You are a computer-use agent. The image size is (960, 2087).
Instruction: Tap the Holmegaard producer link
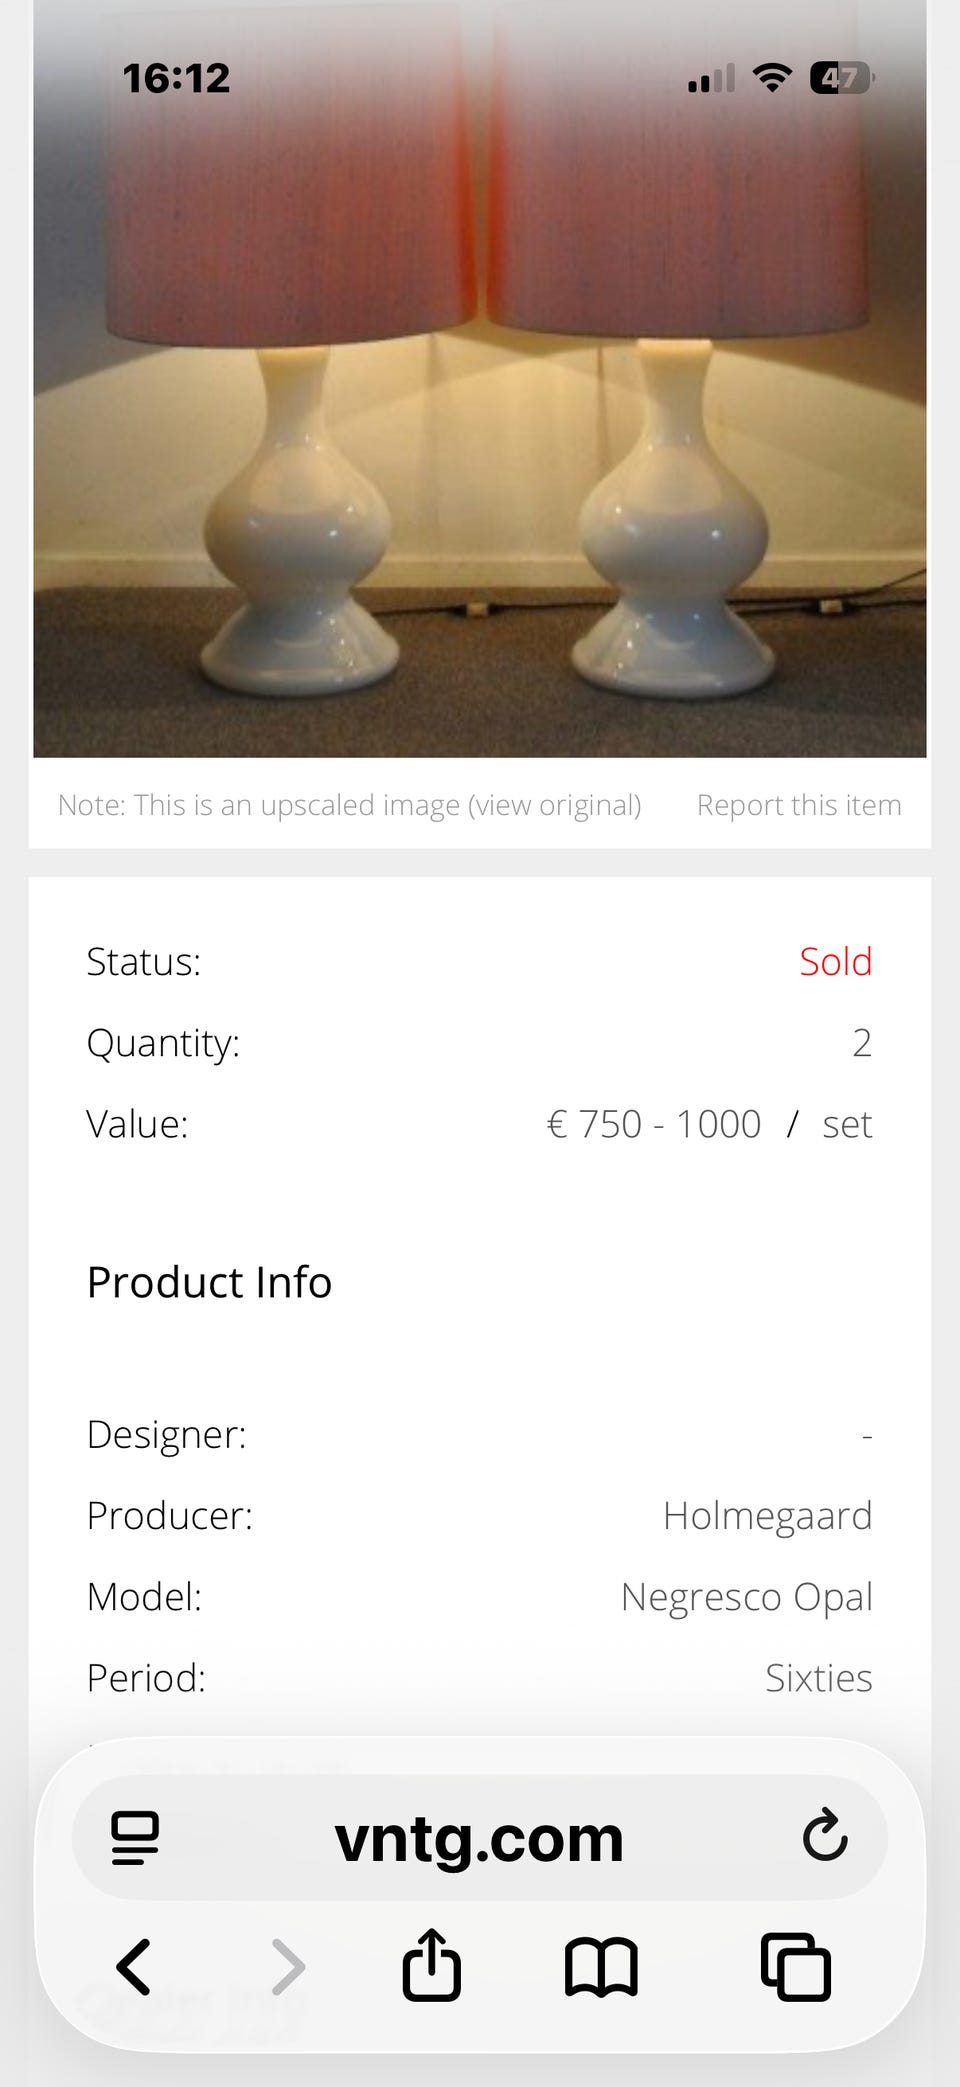pyautogui.click(x=768, y=1516)
